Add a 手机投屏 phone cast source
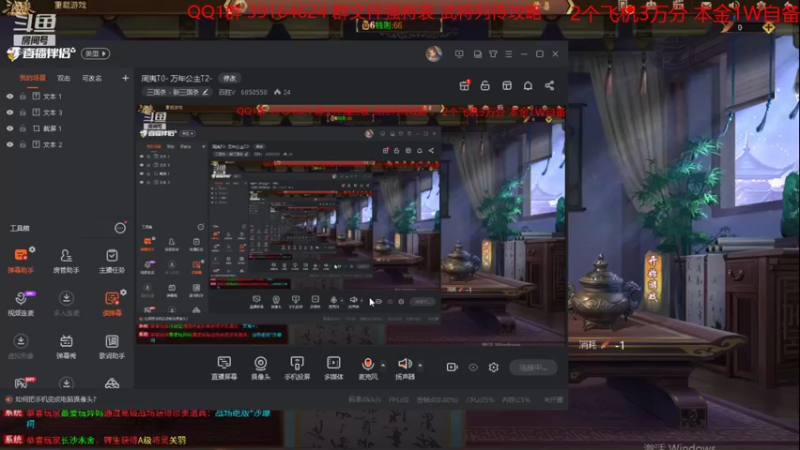The image size is (800, 450). pyautogui.click(x=297, y=367)
